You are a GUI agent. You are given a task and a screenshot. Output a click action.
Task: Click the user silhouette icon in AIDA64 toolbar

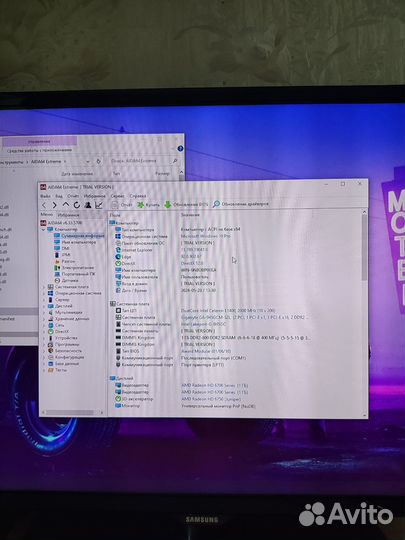[x=88, y=205]
